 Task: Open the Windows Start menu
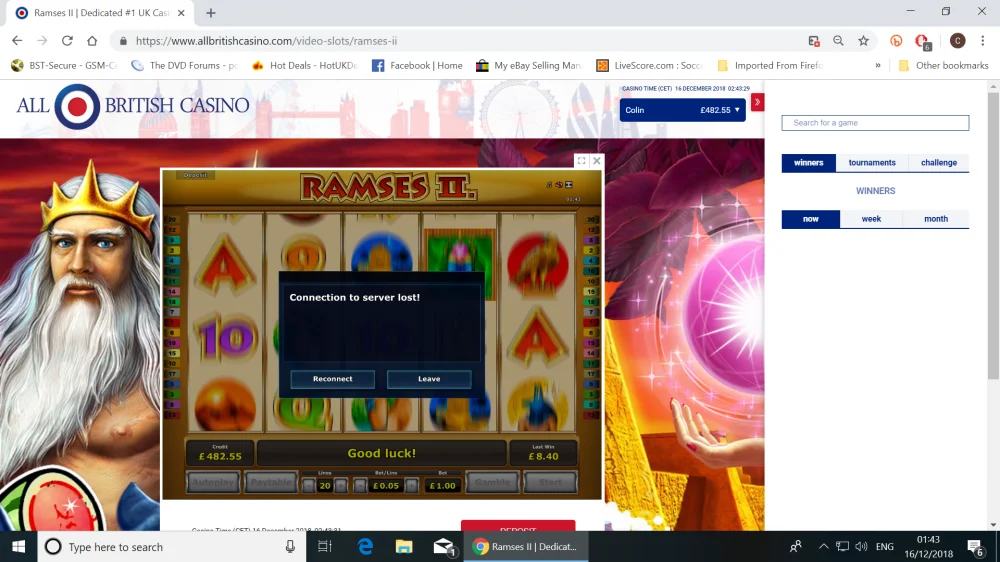[x=18, y=547]
